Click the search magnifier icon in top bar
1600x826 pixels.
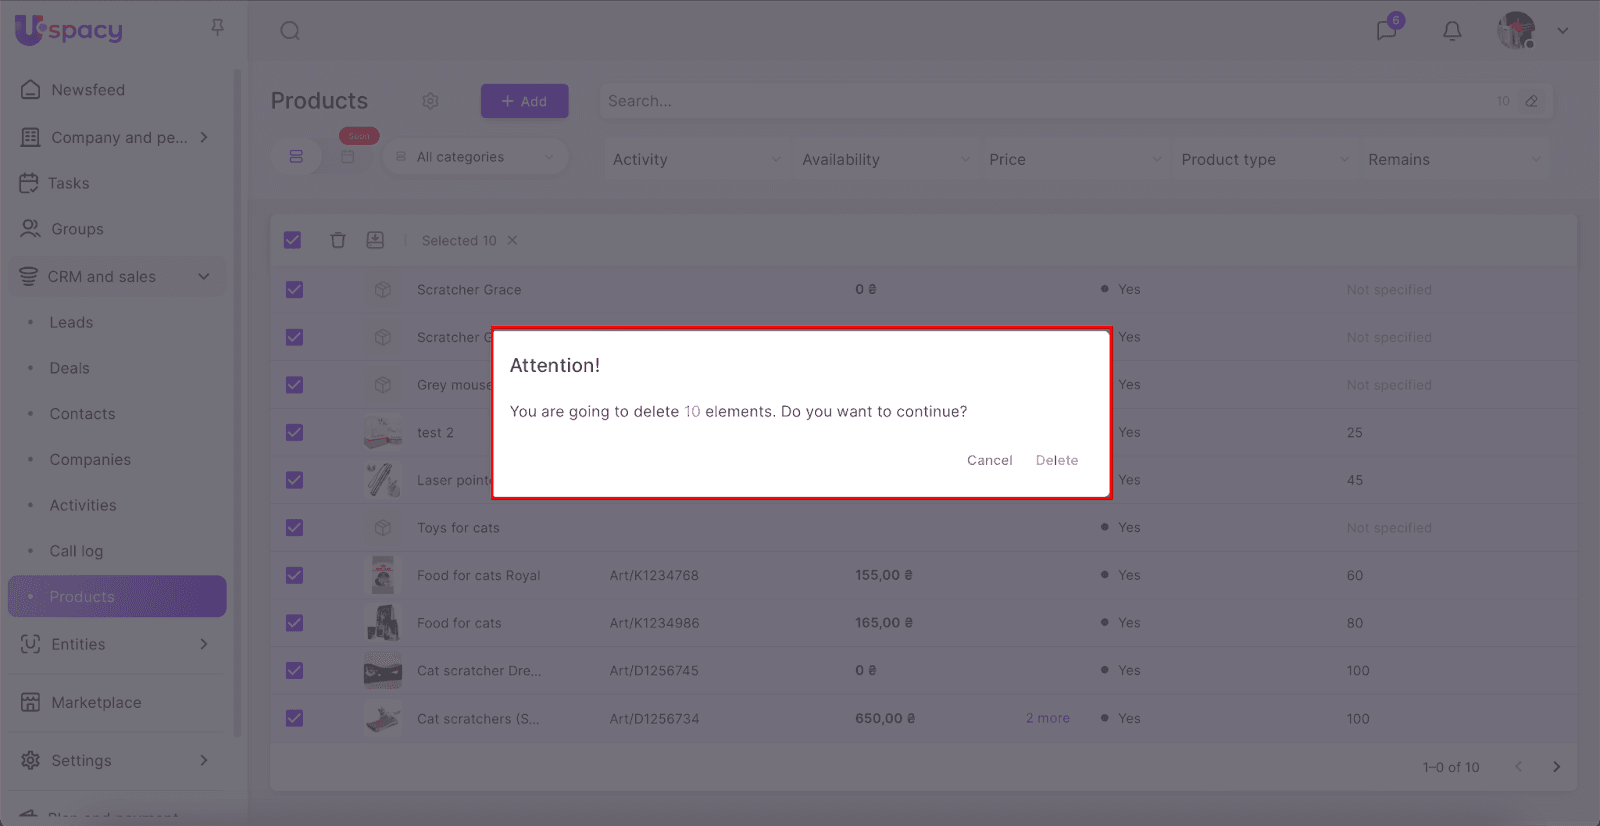coord(290,31)
